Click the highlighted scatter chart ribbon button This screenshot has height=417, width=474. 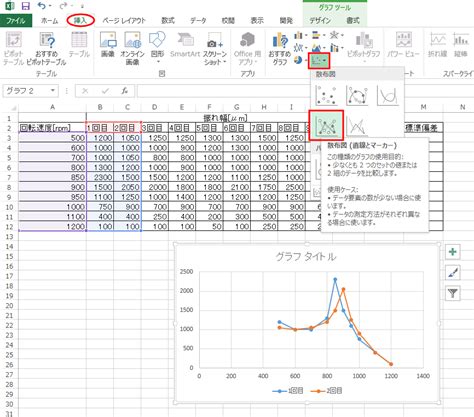click(319, 61)
